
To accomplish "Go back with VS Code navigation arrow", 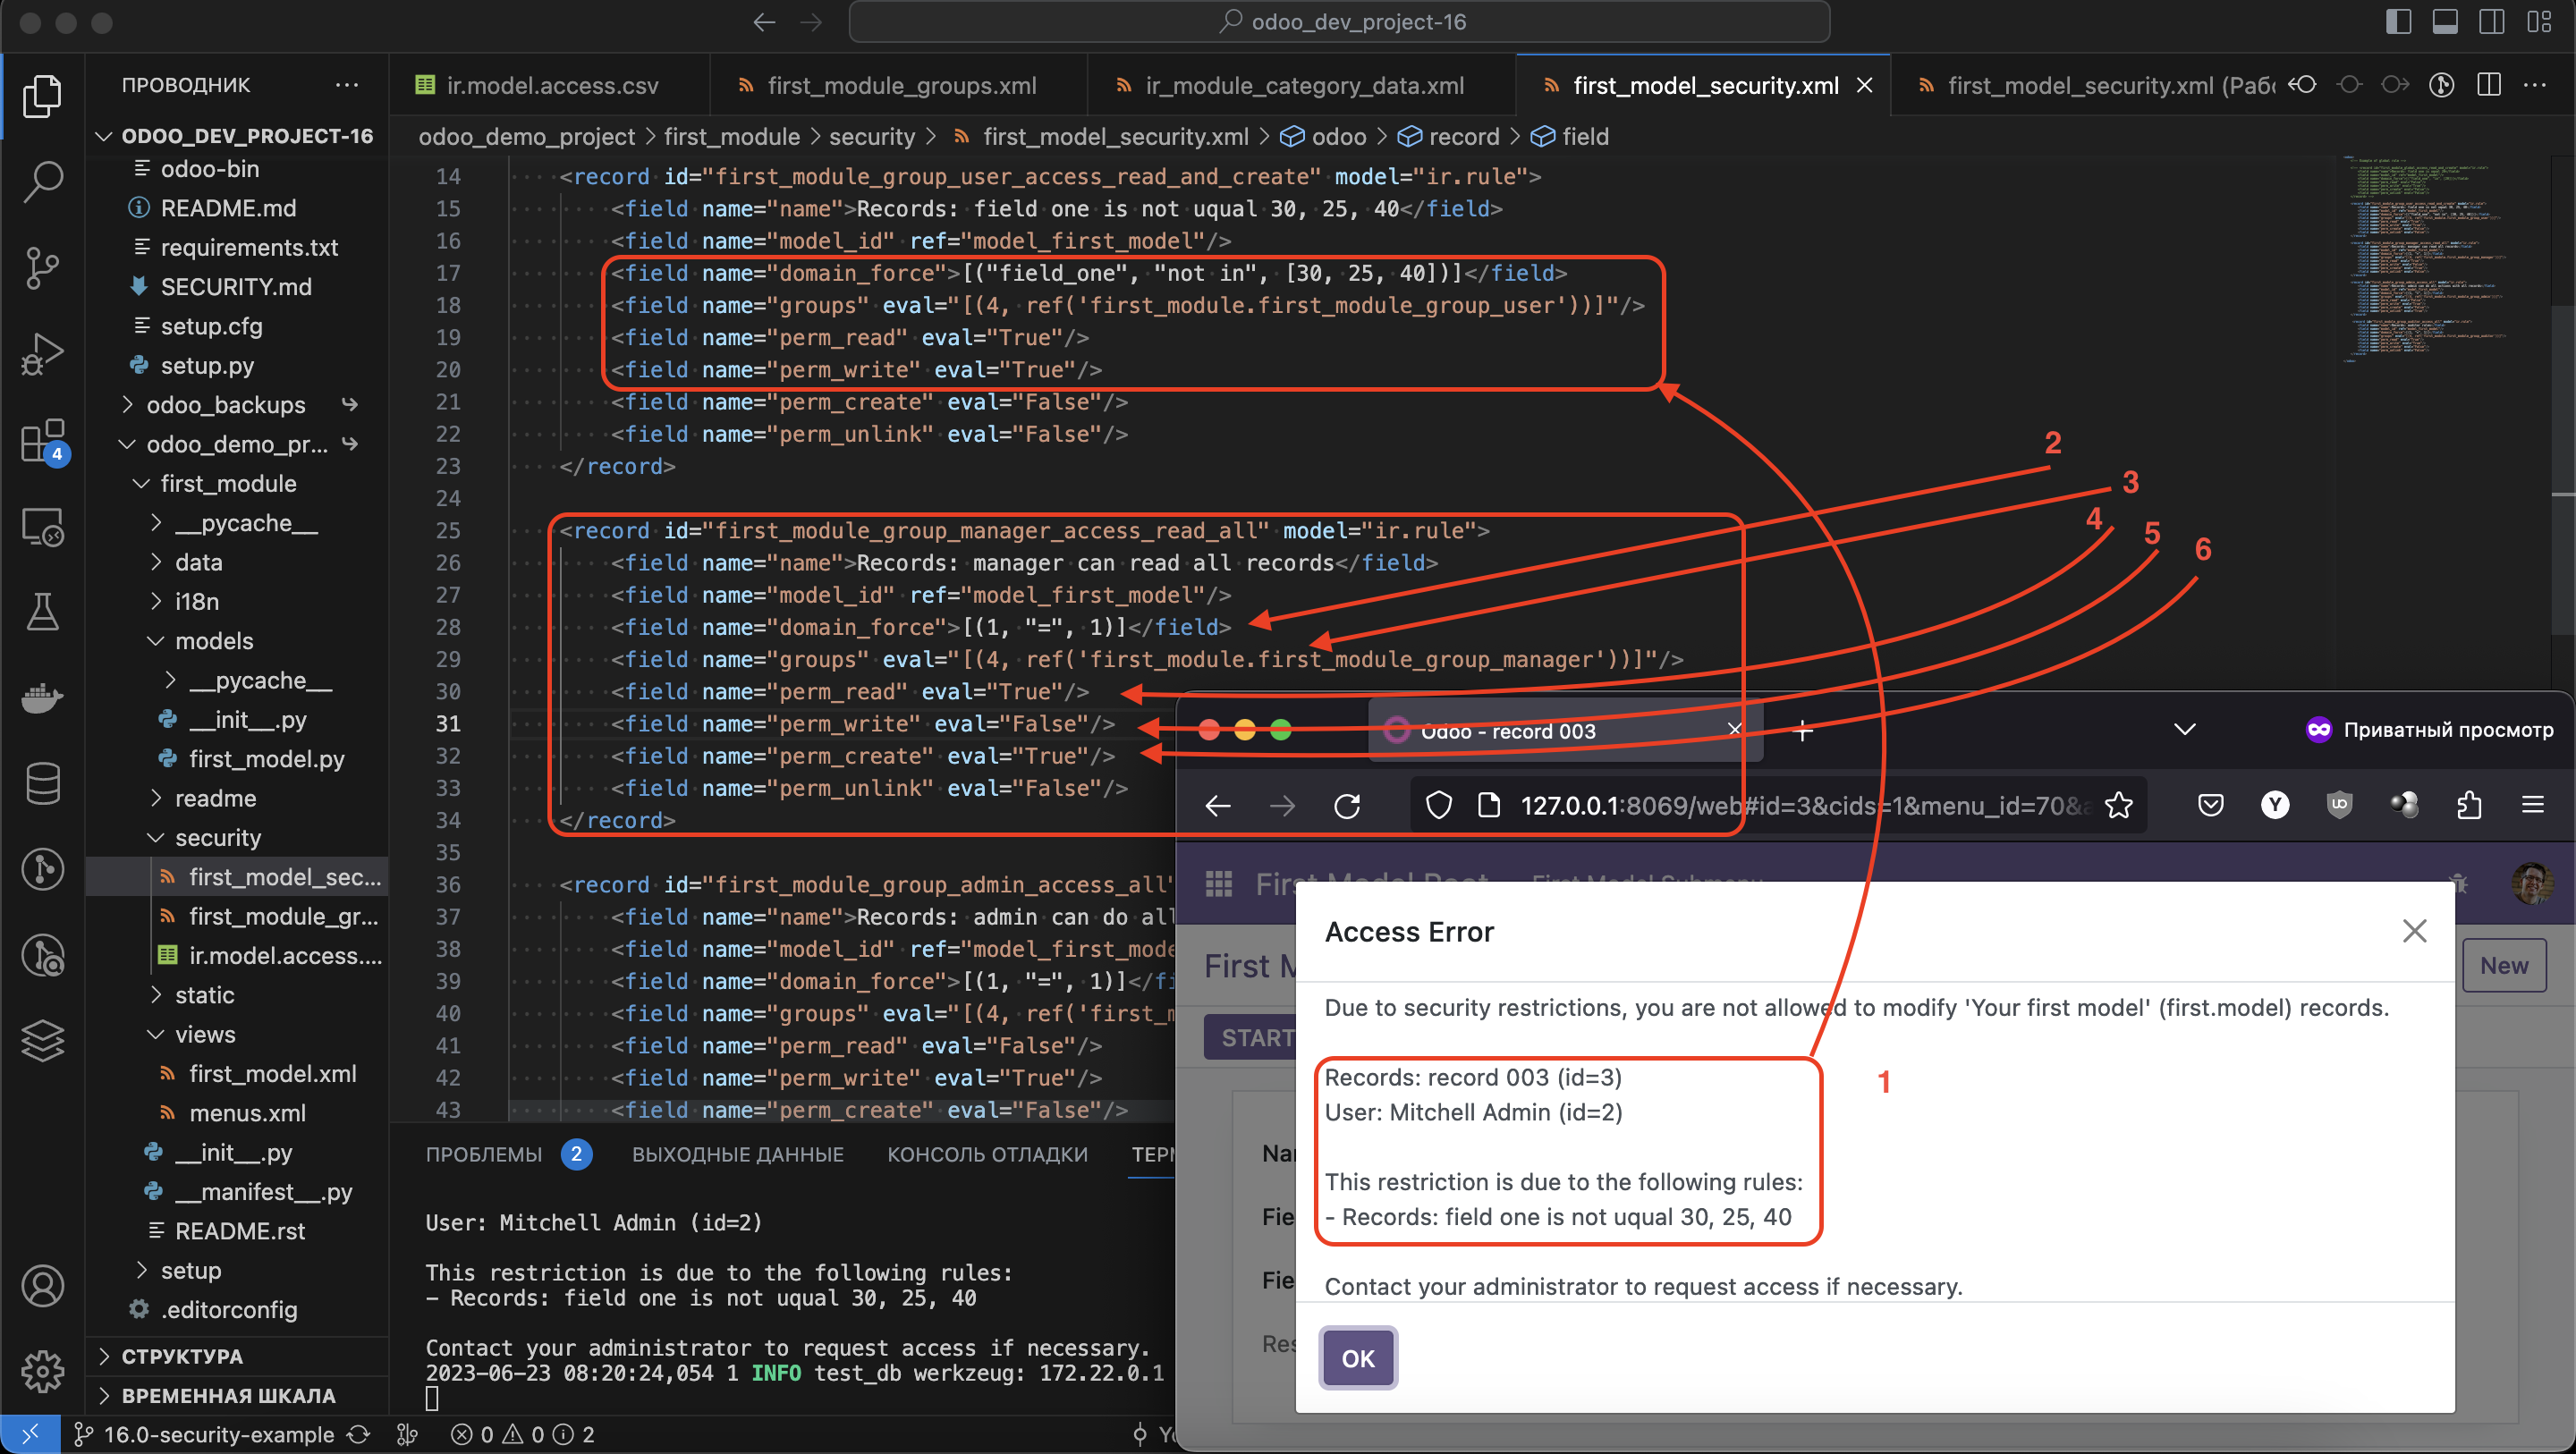I will [764, 22].
